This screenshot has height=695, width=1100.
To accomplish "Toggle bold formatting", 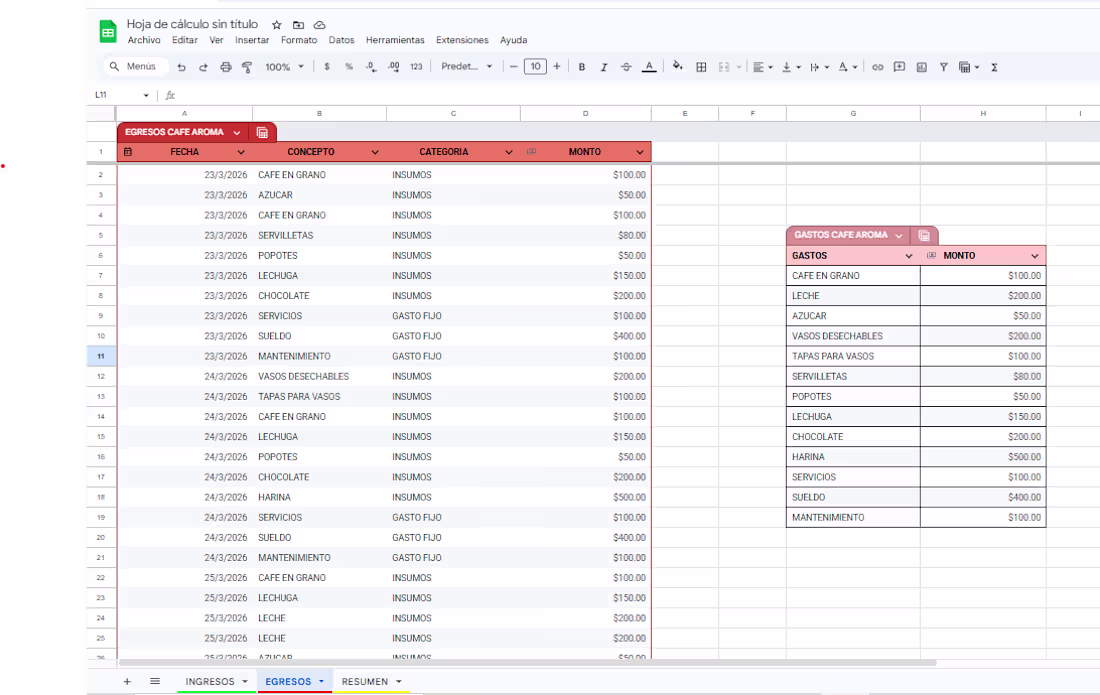I will 582,66.
